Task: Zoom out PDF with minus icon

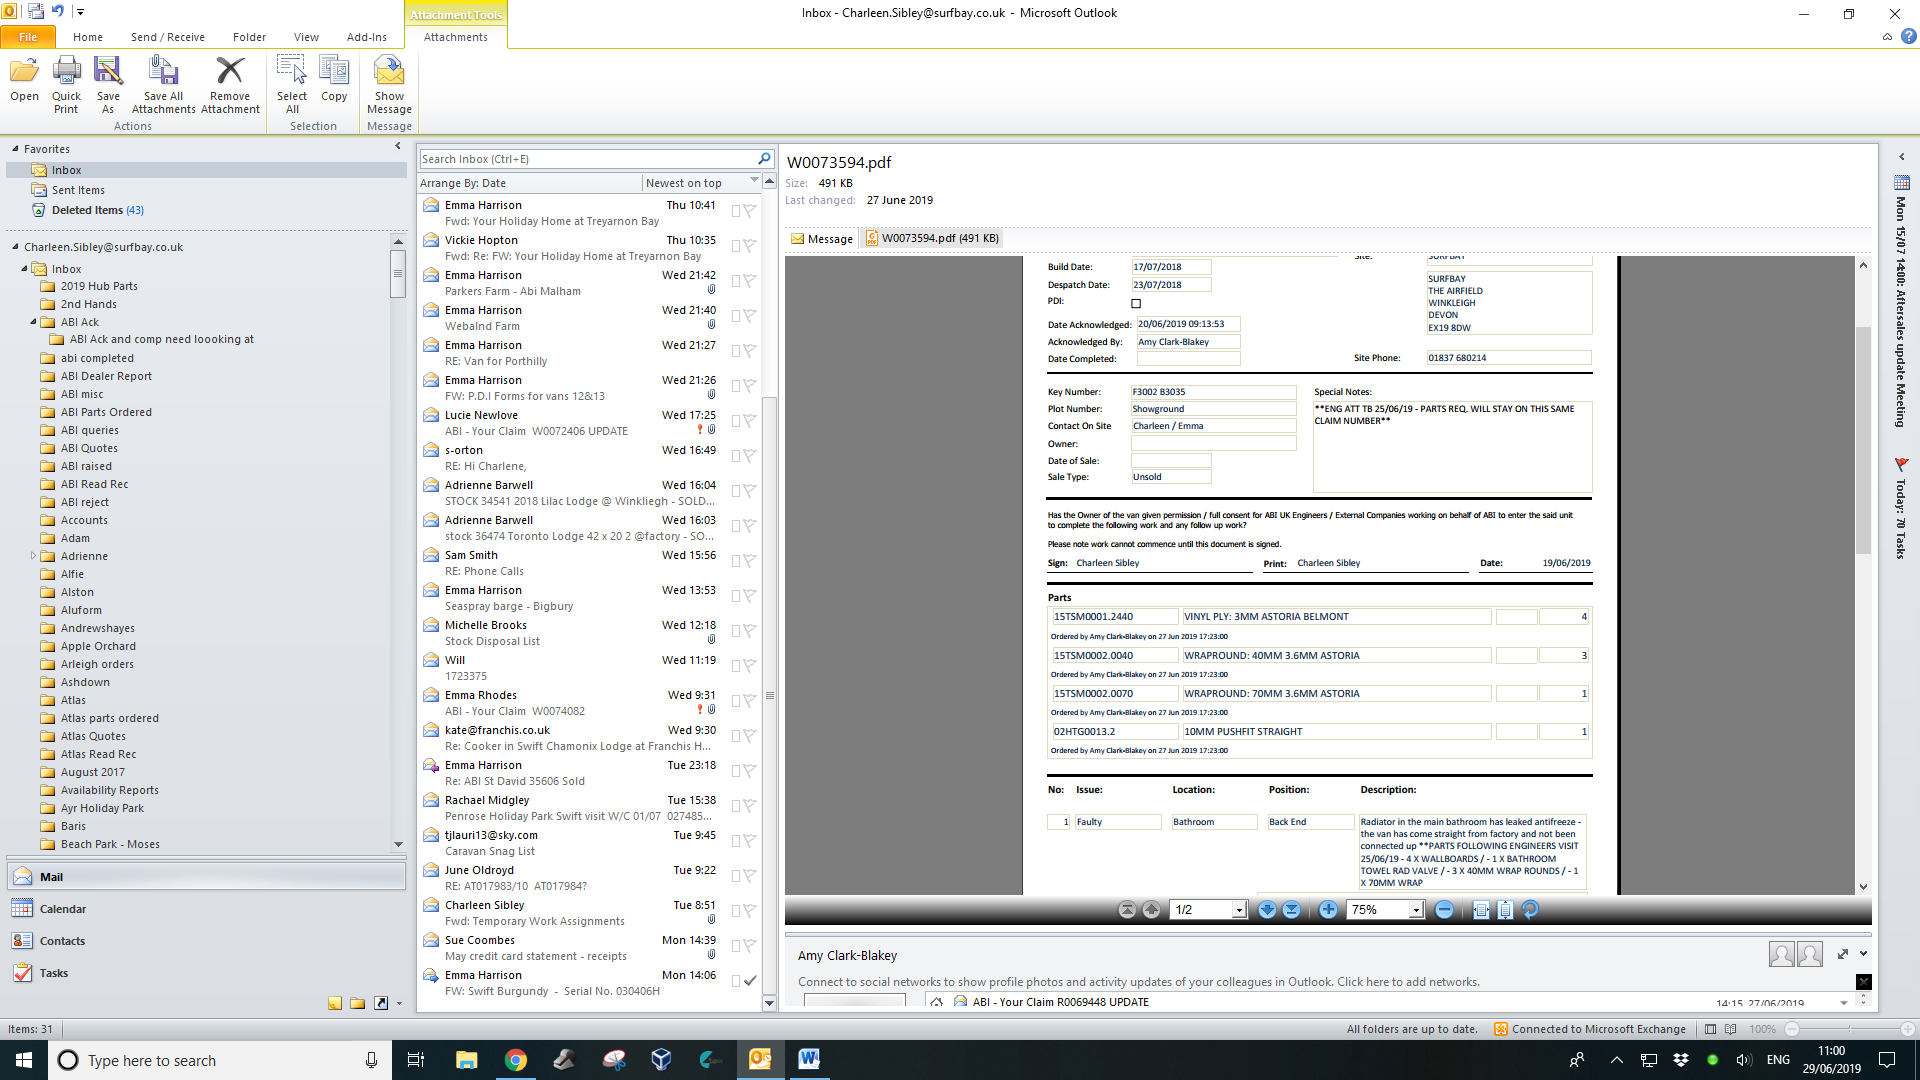Action: [1444, 910]
